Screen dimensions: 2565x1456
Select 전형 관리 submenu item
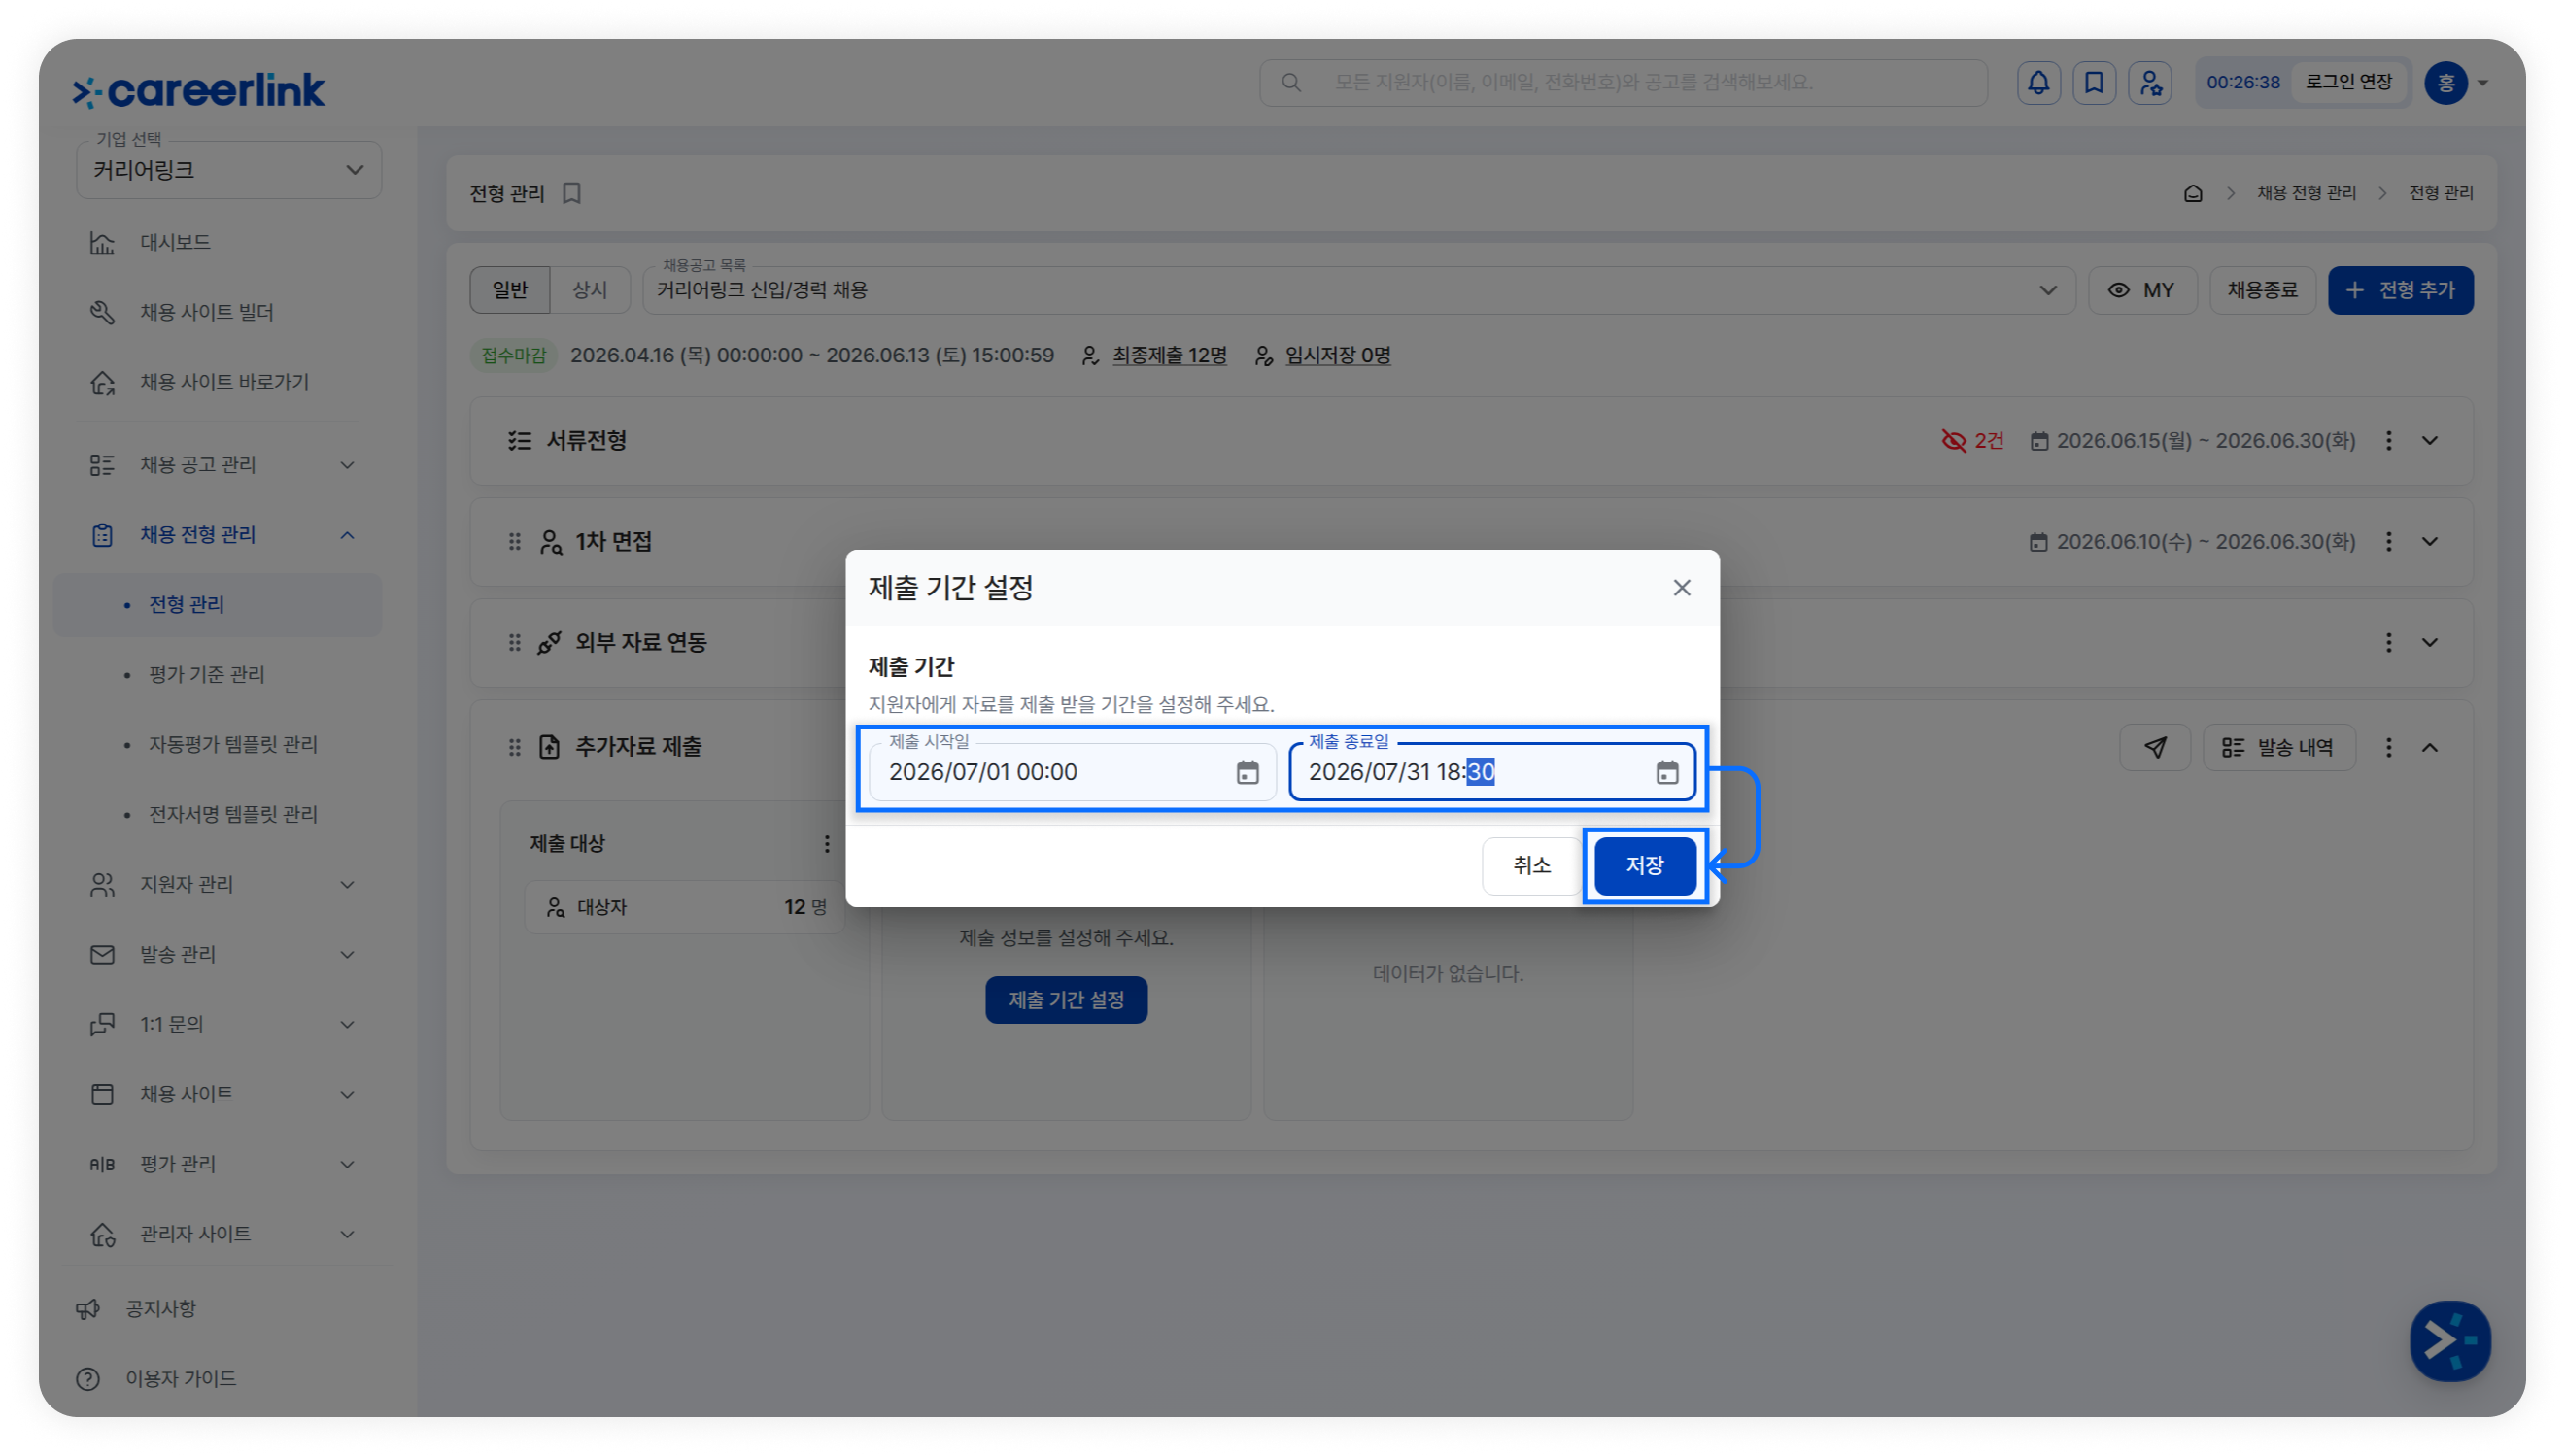point(218,605)
